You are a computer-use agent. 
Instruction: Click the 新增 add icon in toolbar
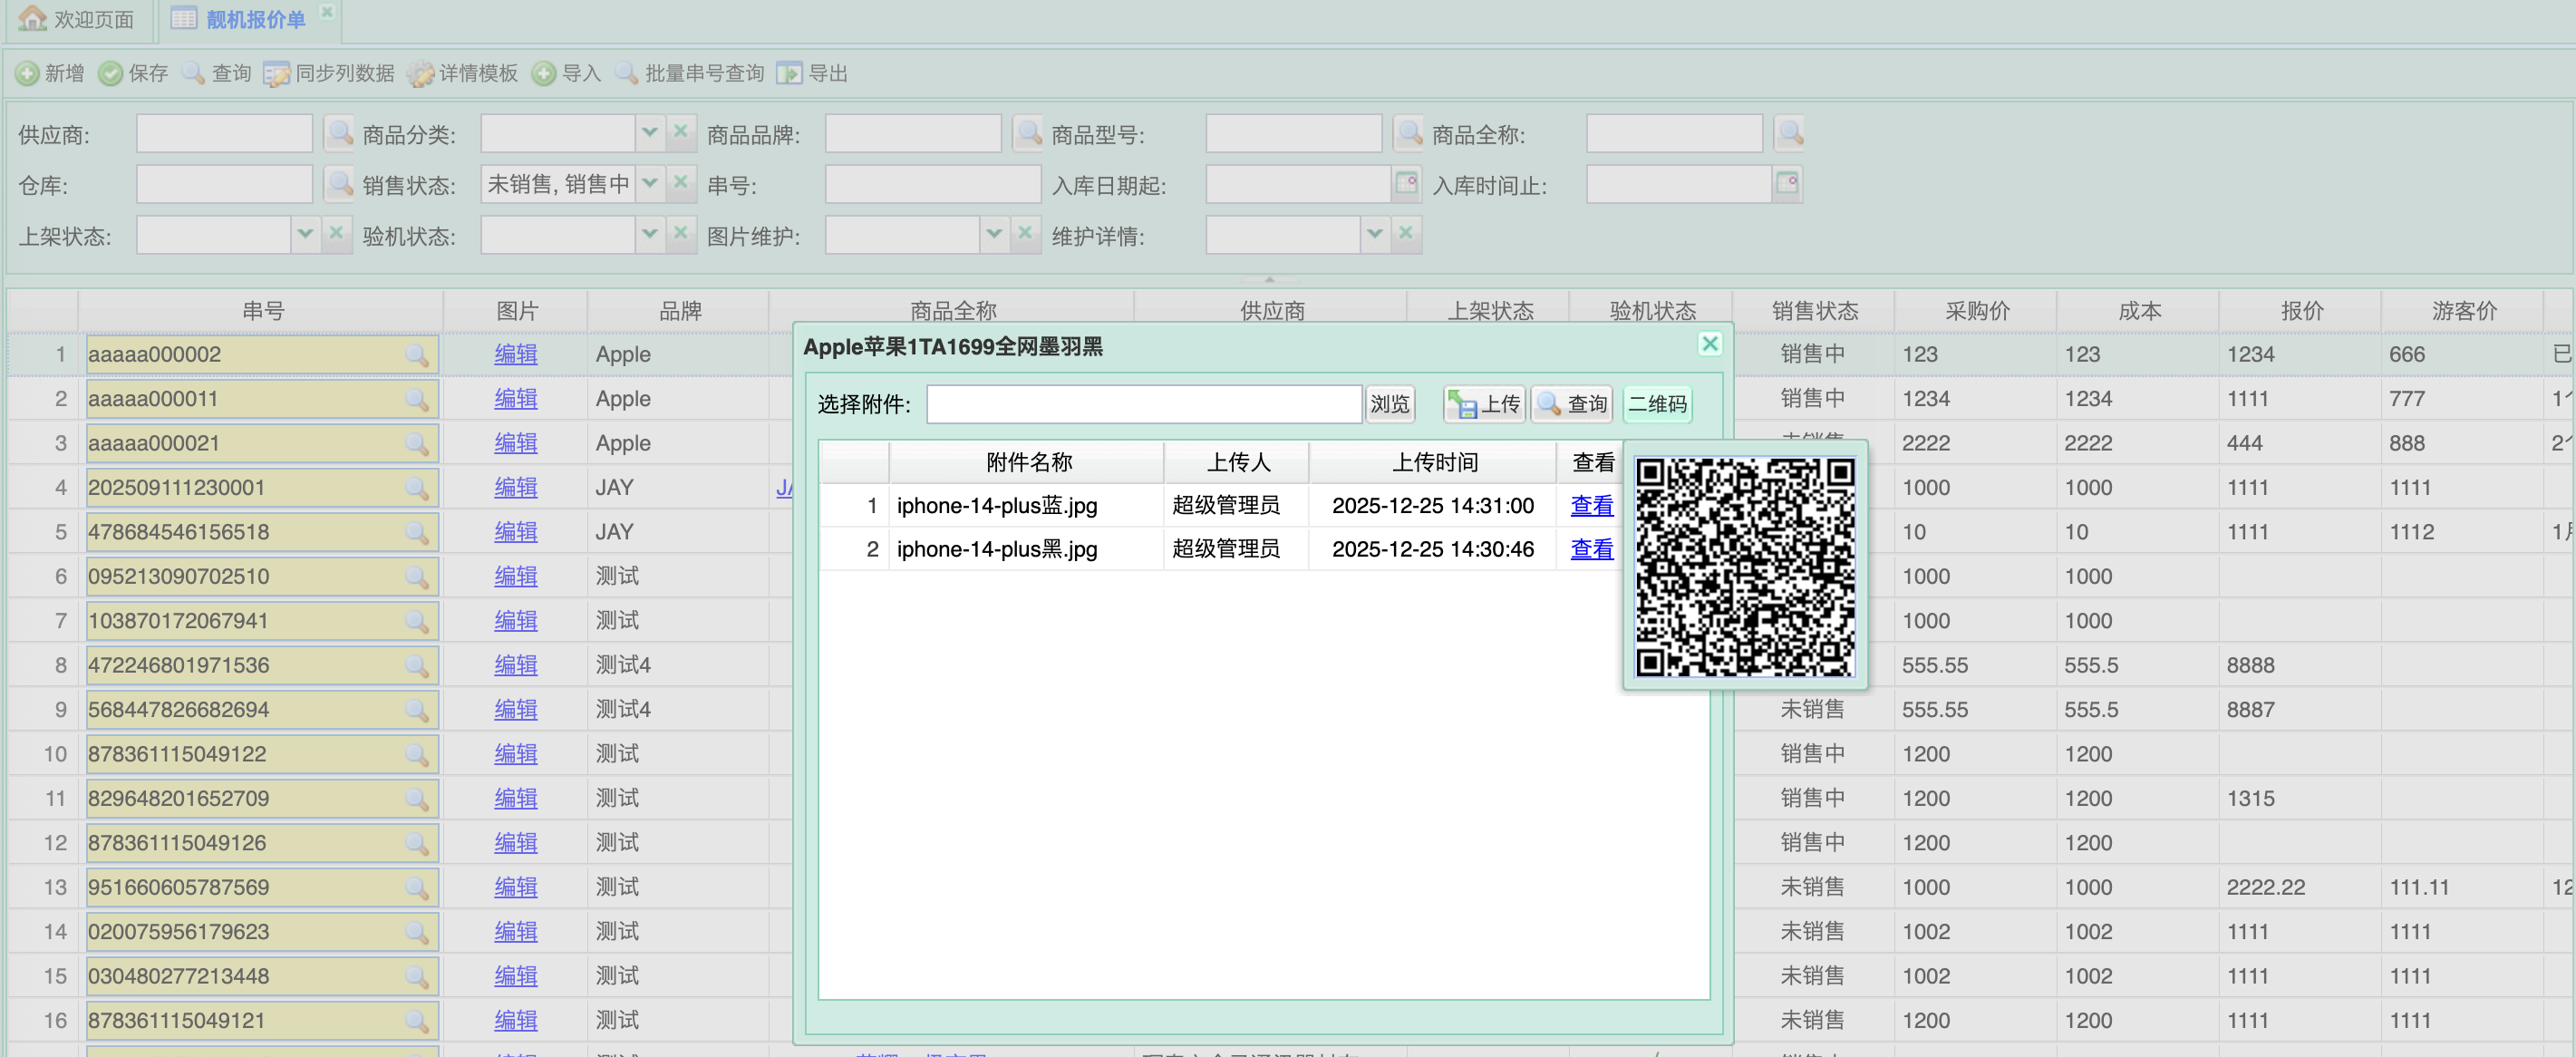pos(28,74)
